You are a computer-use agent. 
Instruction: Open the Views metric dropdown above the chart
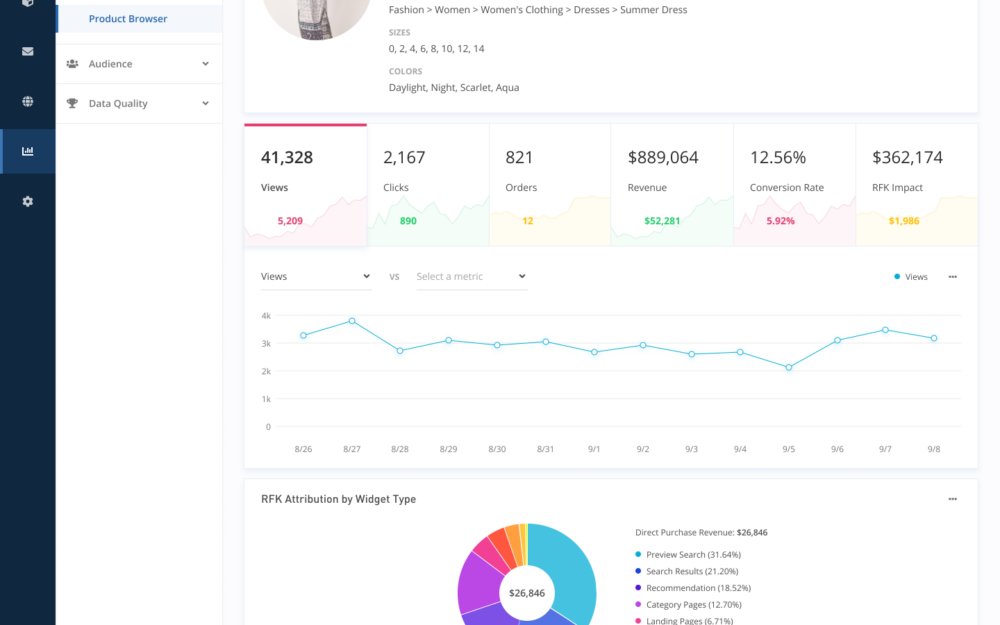[x=315, y=277]
